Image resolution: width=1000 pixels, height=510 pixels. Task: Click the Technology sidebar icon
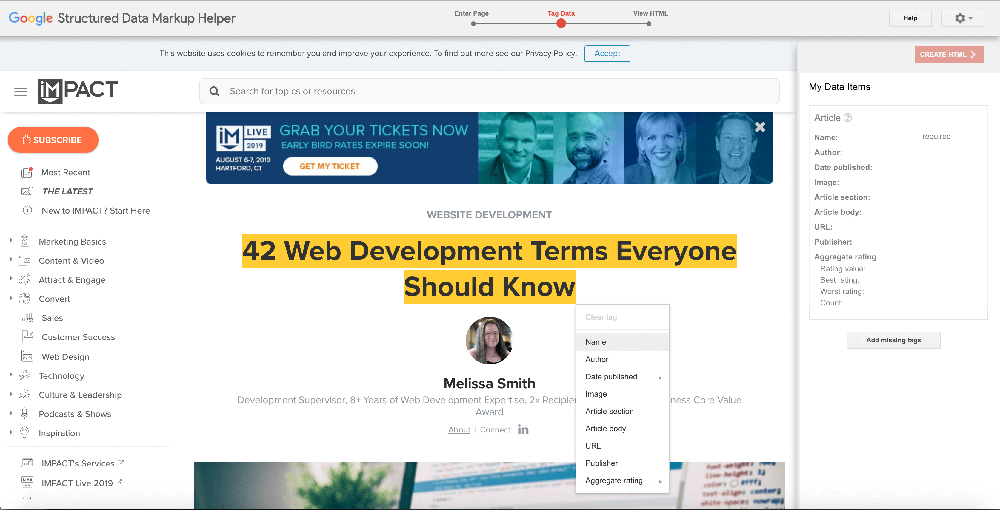point(25,375)
